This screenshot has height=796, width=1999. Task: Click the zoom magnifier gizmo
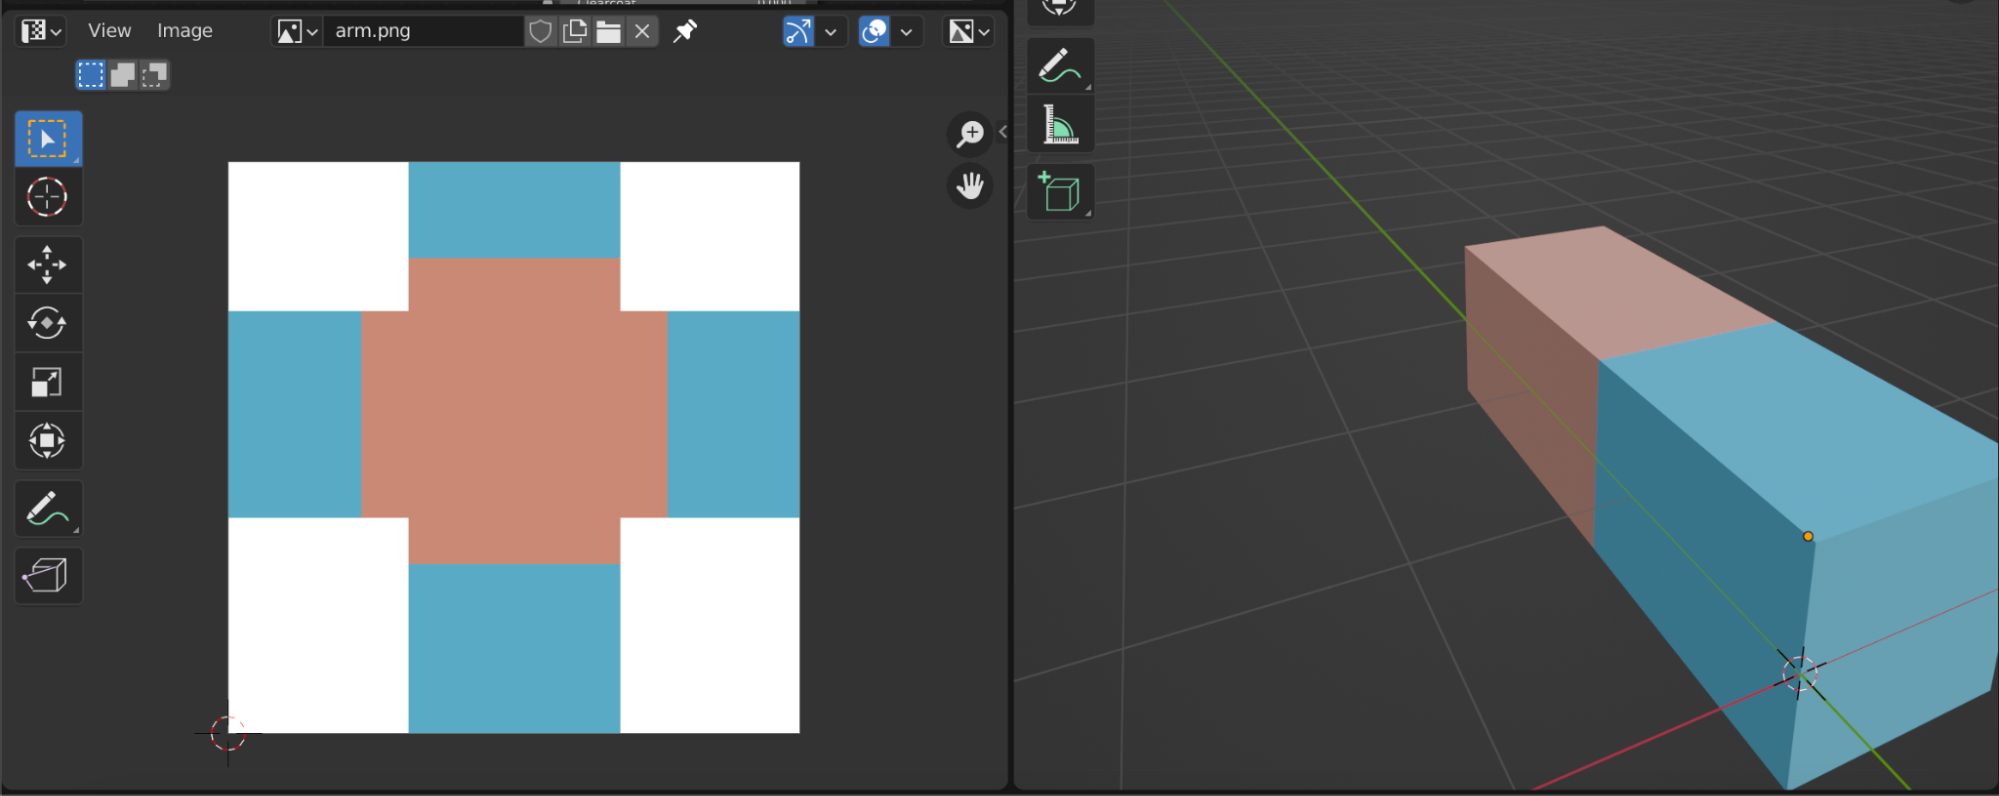click(x=969, y=134)
